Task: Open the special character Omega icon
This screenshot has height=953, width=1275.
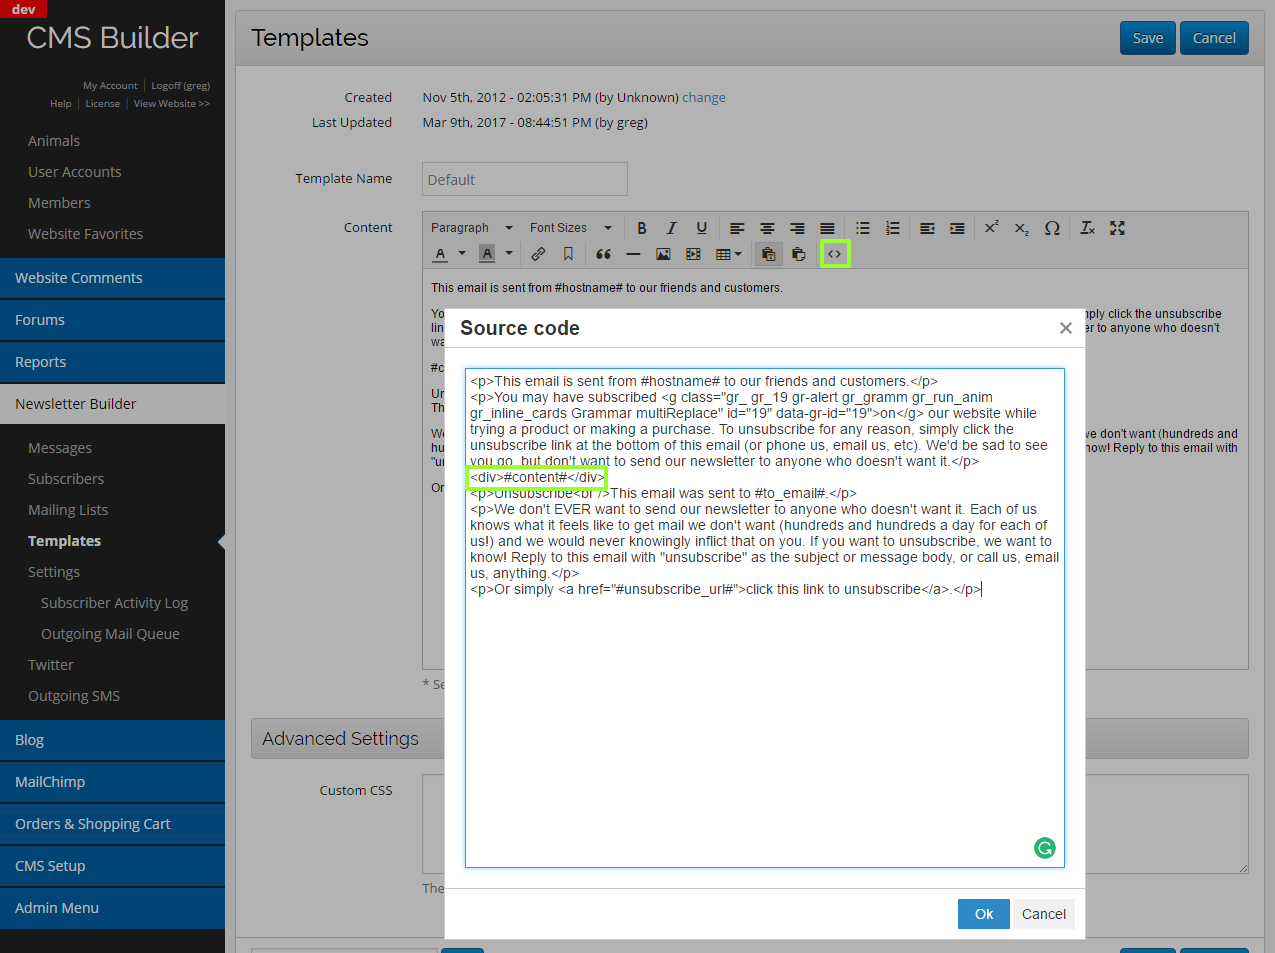Action: click(1052, 228)
